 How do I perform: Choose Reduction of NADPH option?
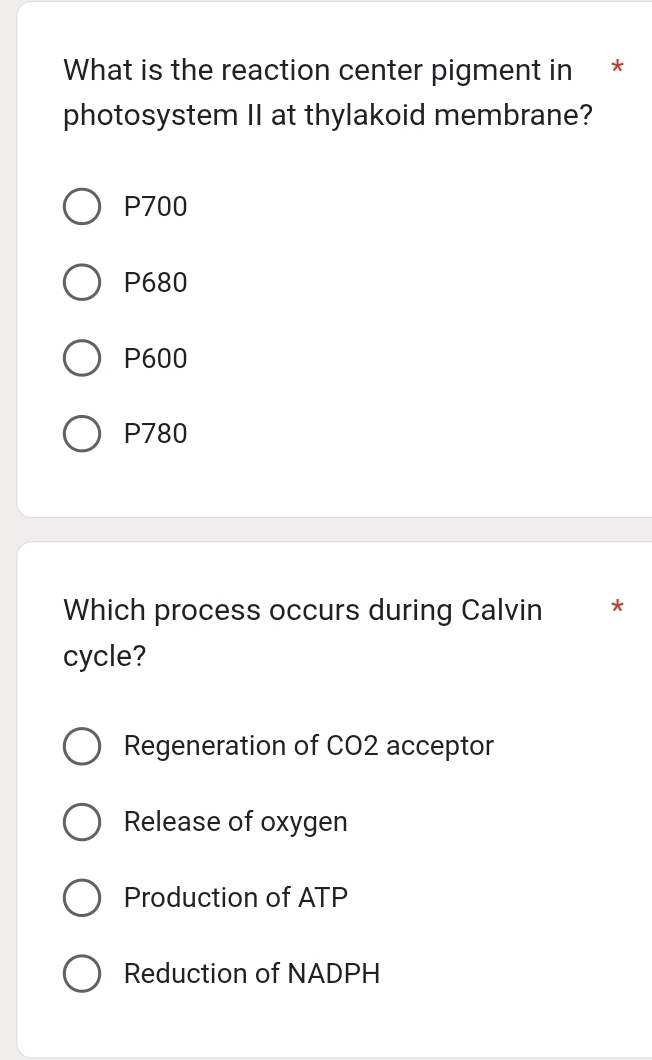pyautogui.click(x=81, y=973)
